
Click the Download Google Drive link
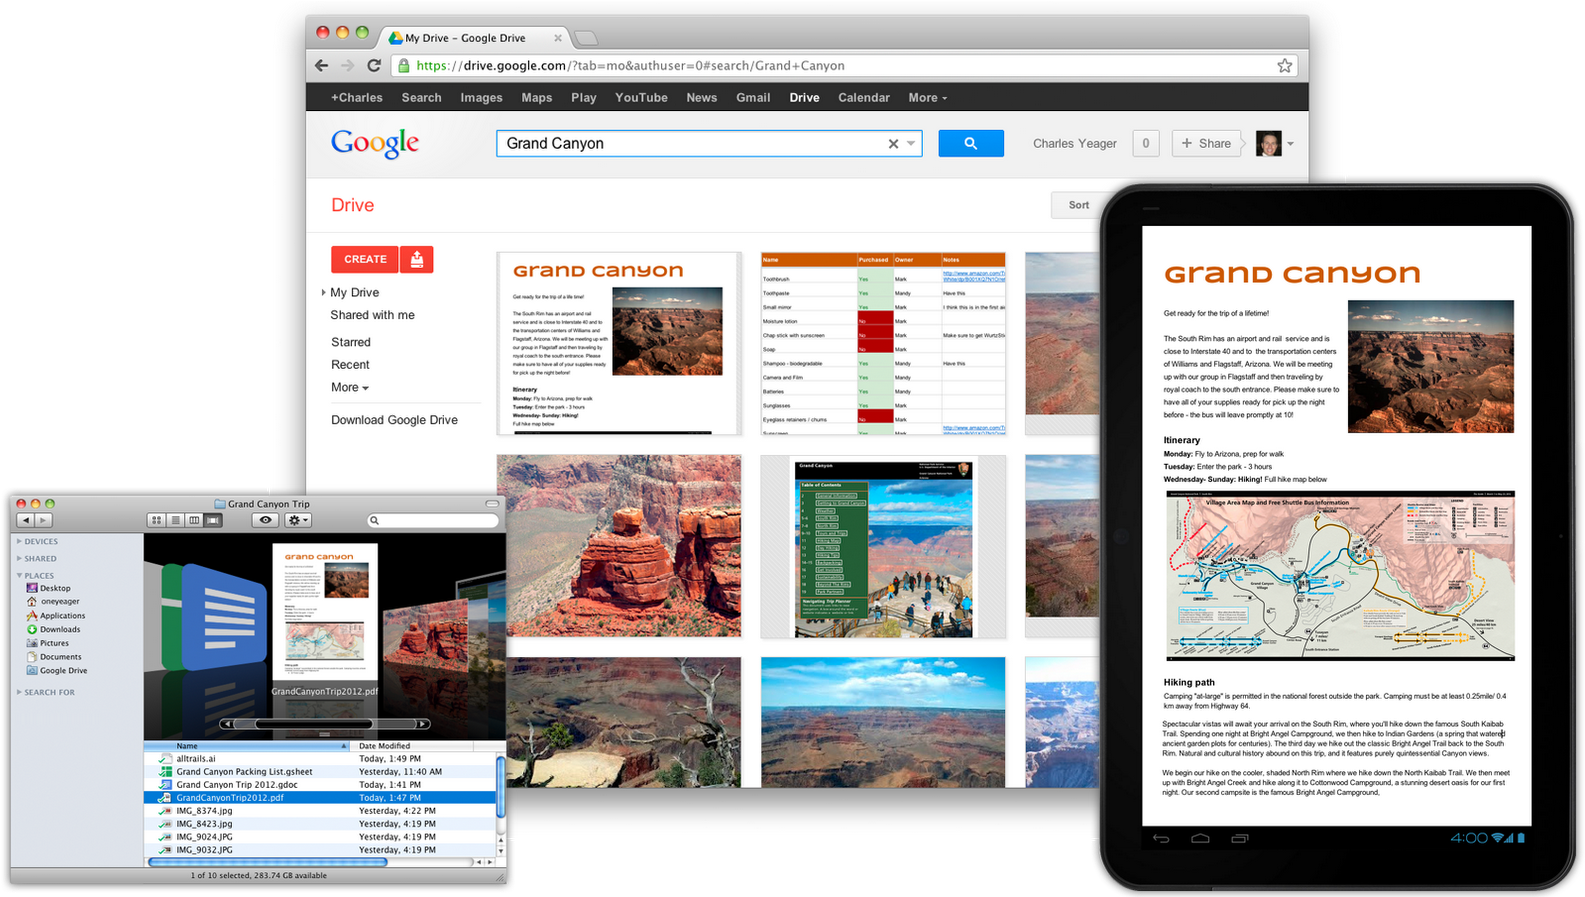[x=394, y=420]
